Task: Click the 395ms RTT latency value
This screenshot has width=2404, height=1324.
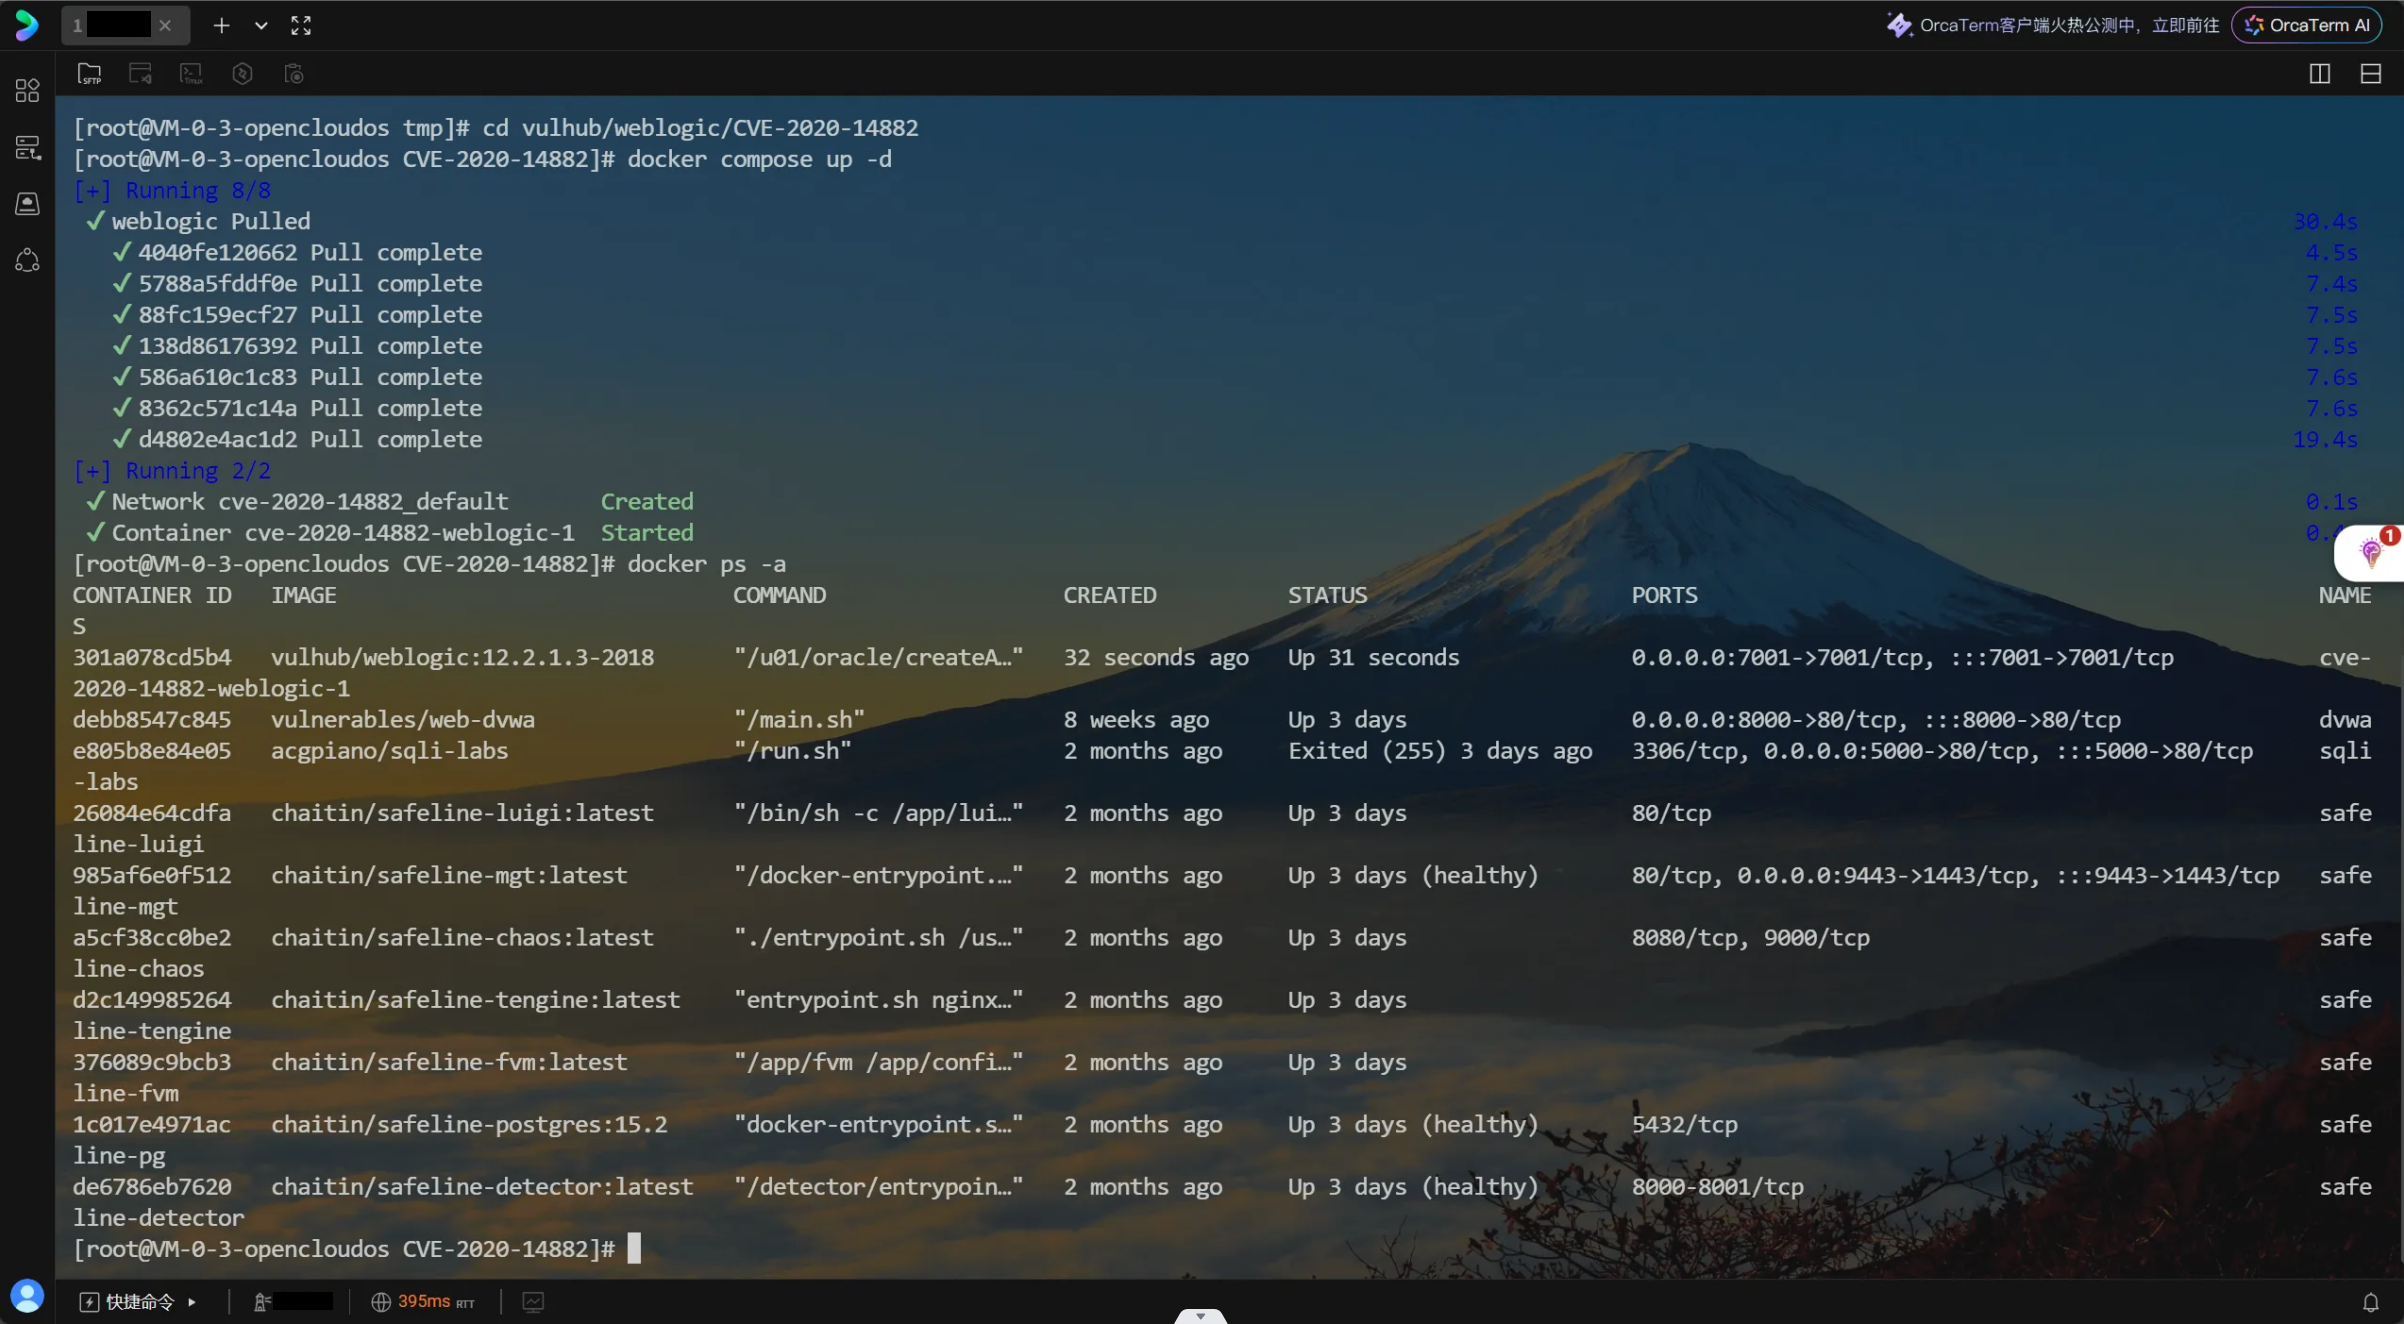Action: [436, 1301]
